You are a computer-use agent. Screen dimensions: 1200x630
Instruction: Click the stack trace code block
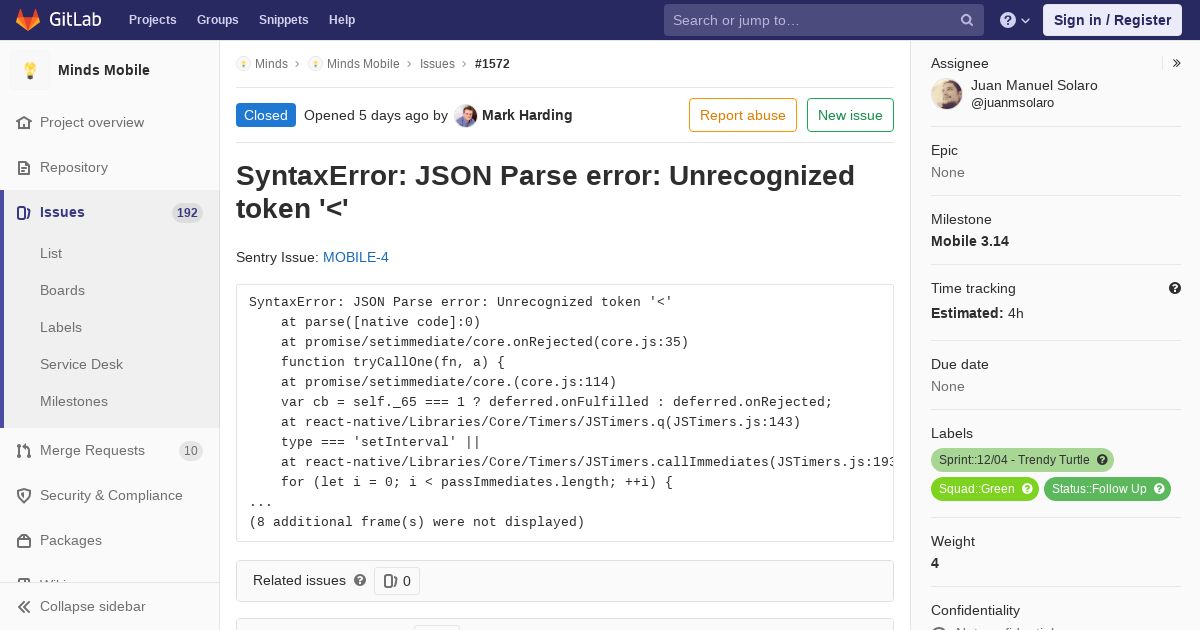565,413
